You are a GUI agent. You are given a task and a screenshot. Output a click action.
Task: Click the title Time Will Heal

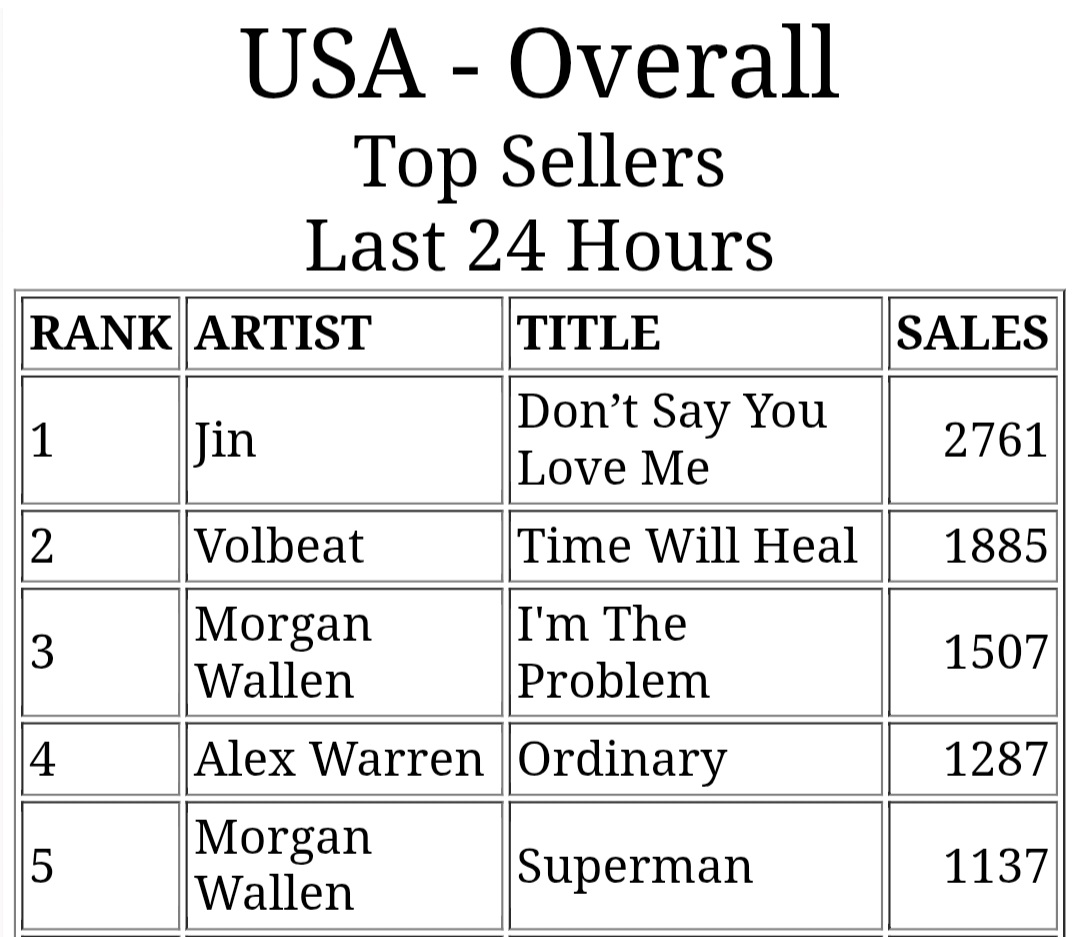tap(687, 546)
